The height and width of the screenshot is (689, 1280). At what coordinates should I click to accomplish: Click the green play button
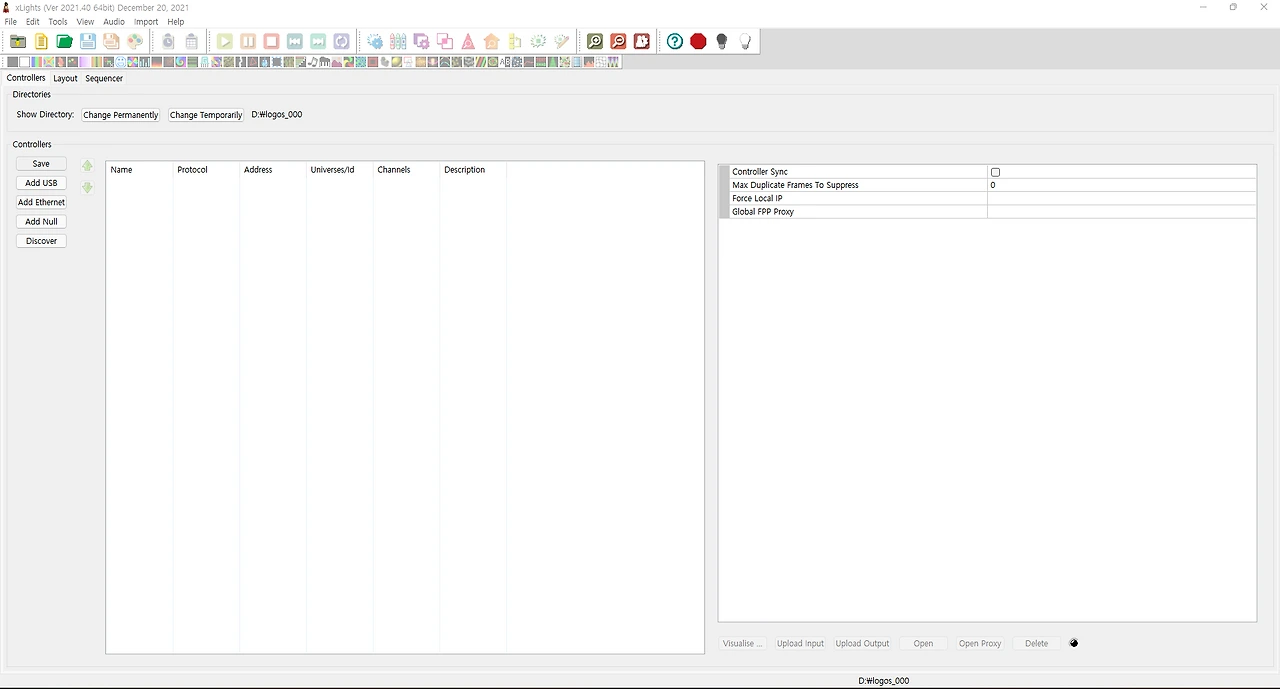[225, 41]
